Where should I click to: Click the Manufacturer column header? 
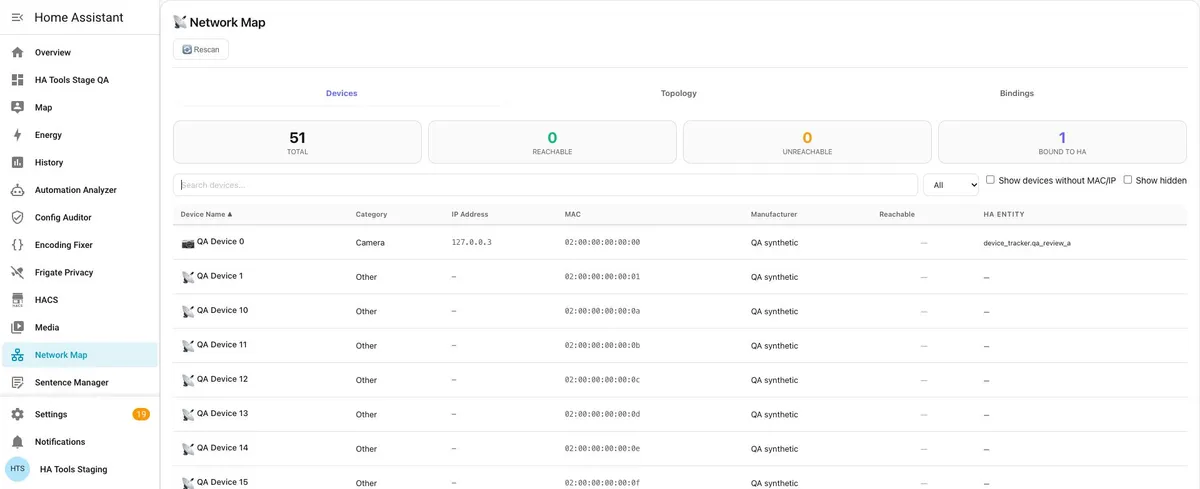point(774,214)
